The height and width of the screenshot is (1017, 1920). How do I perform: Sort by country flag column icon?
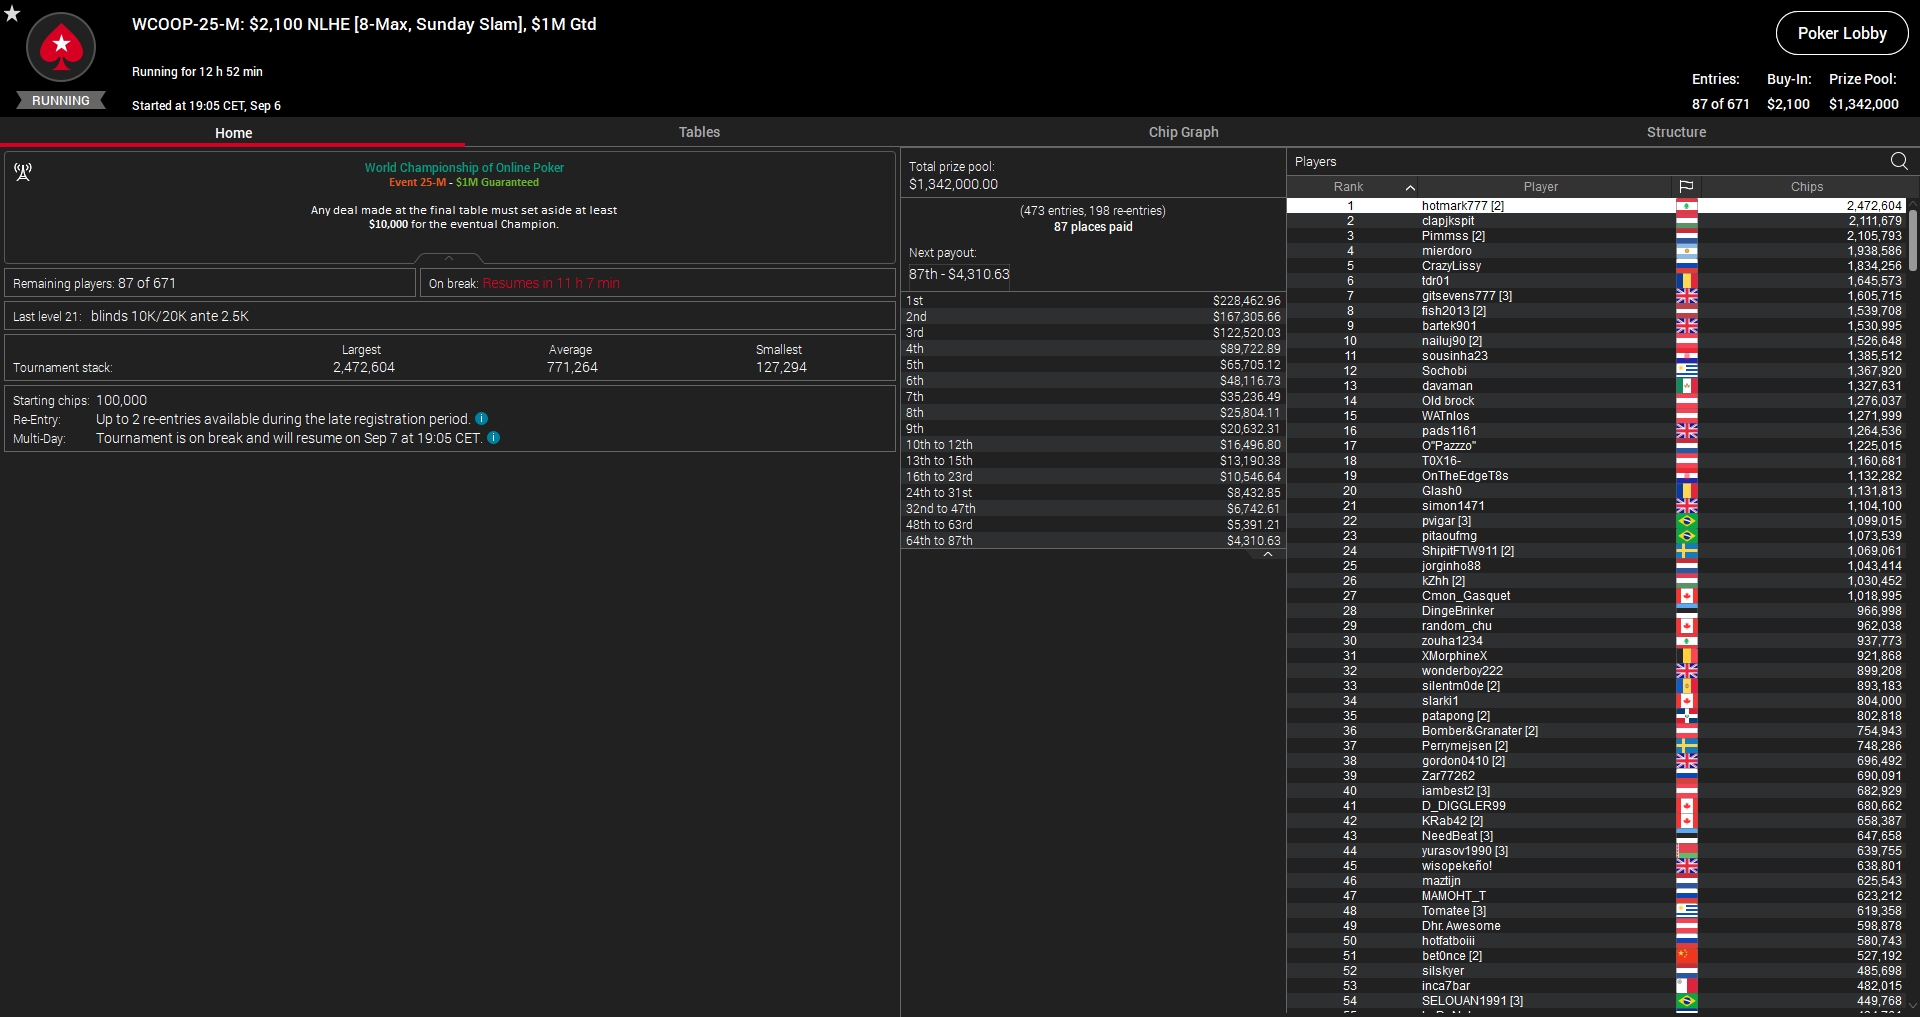click(1686, 187)
